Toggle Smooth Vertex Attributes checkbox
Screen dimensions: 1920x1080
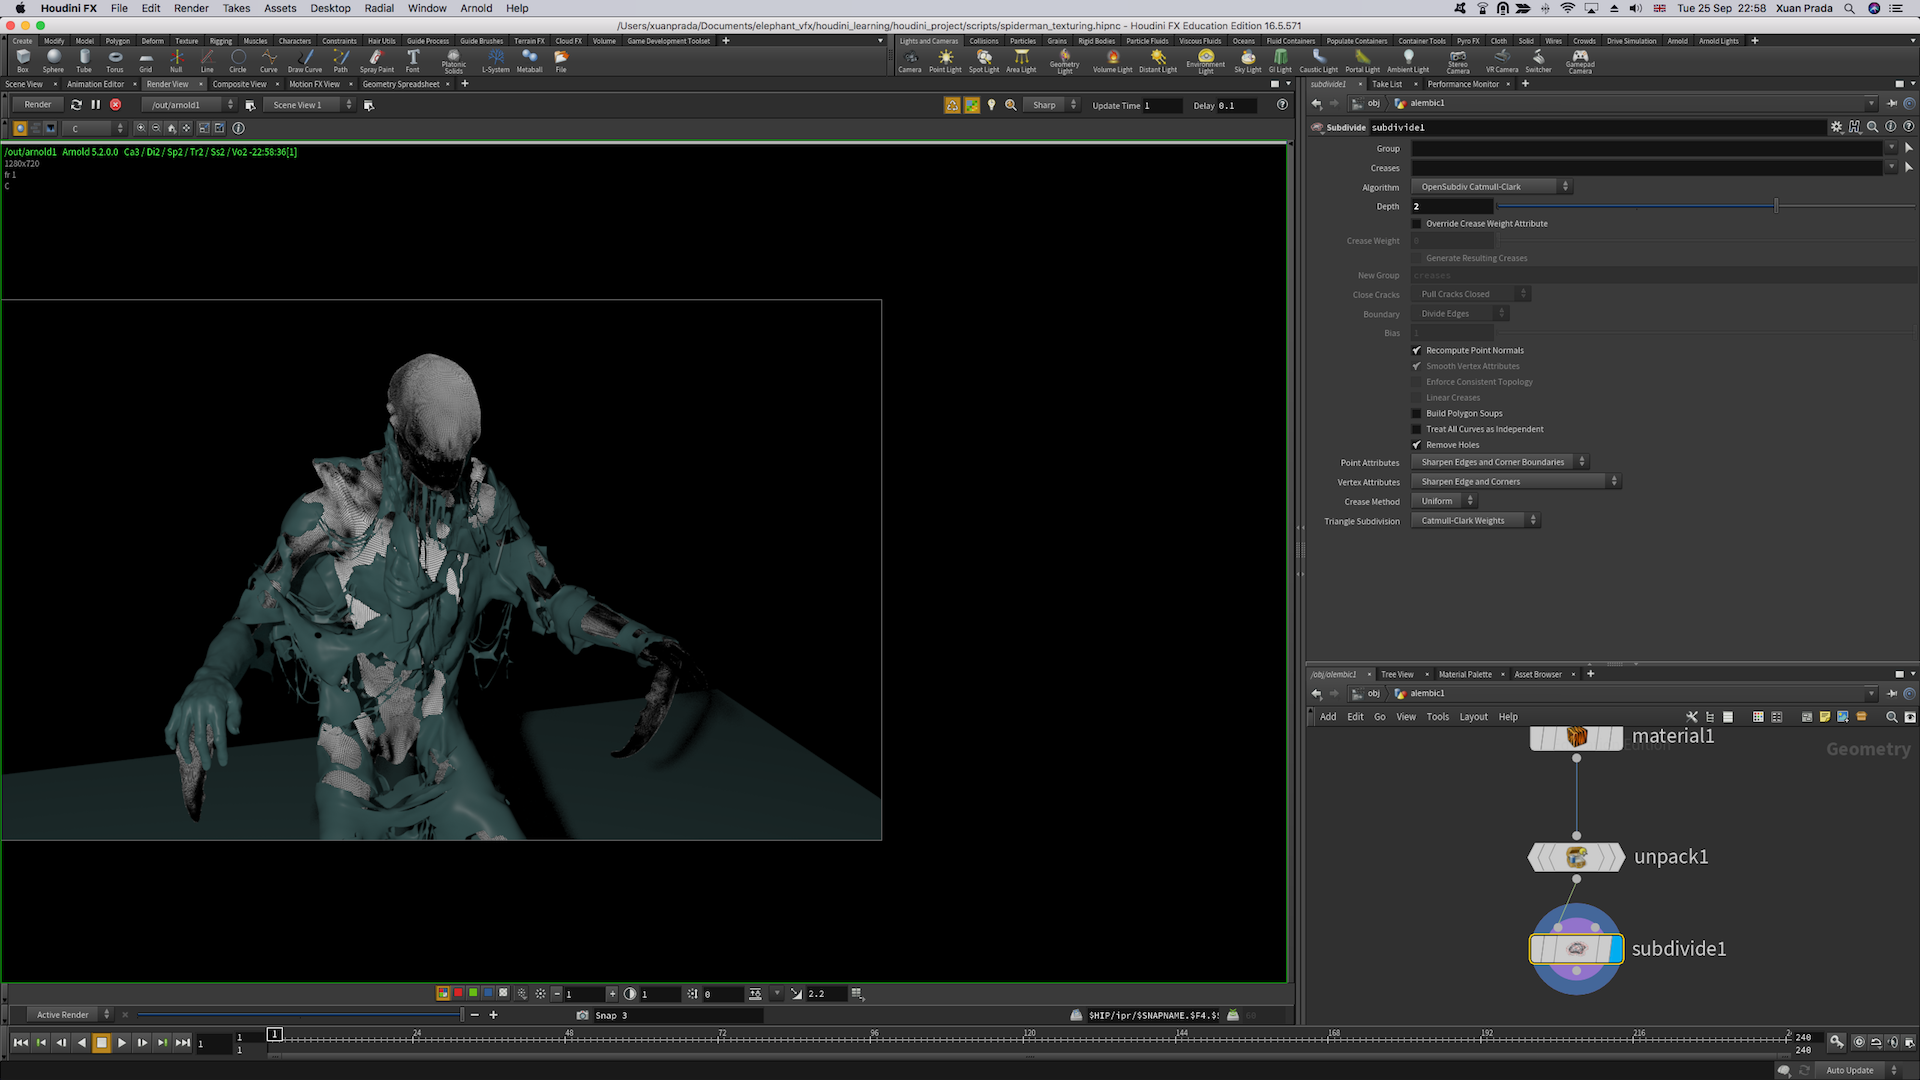pyautogui.click(x=1416, y=366)
